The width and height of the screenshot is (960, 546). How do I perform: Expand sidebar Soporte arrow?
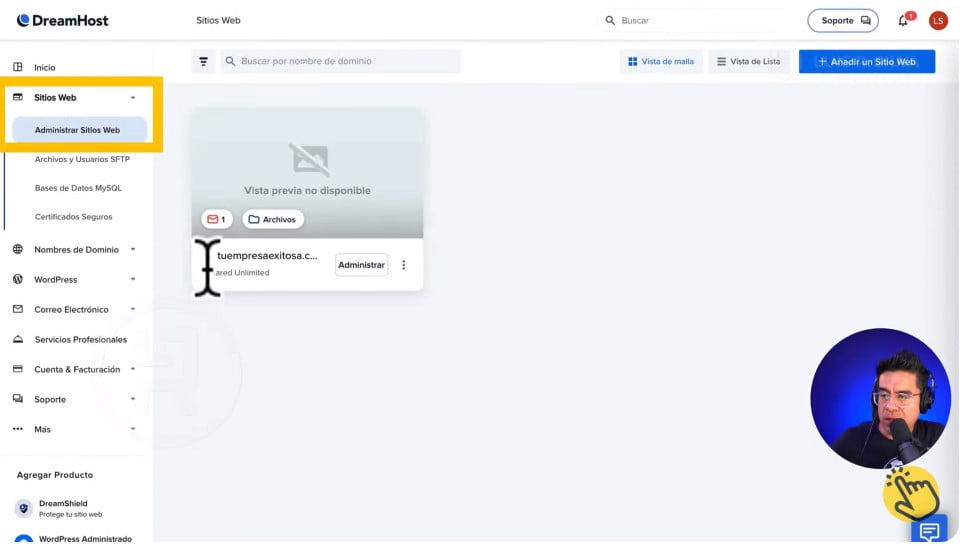pyautogui.click(x=133, y=399)
